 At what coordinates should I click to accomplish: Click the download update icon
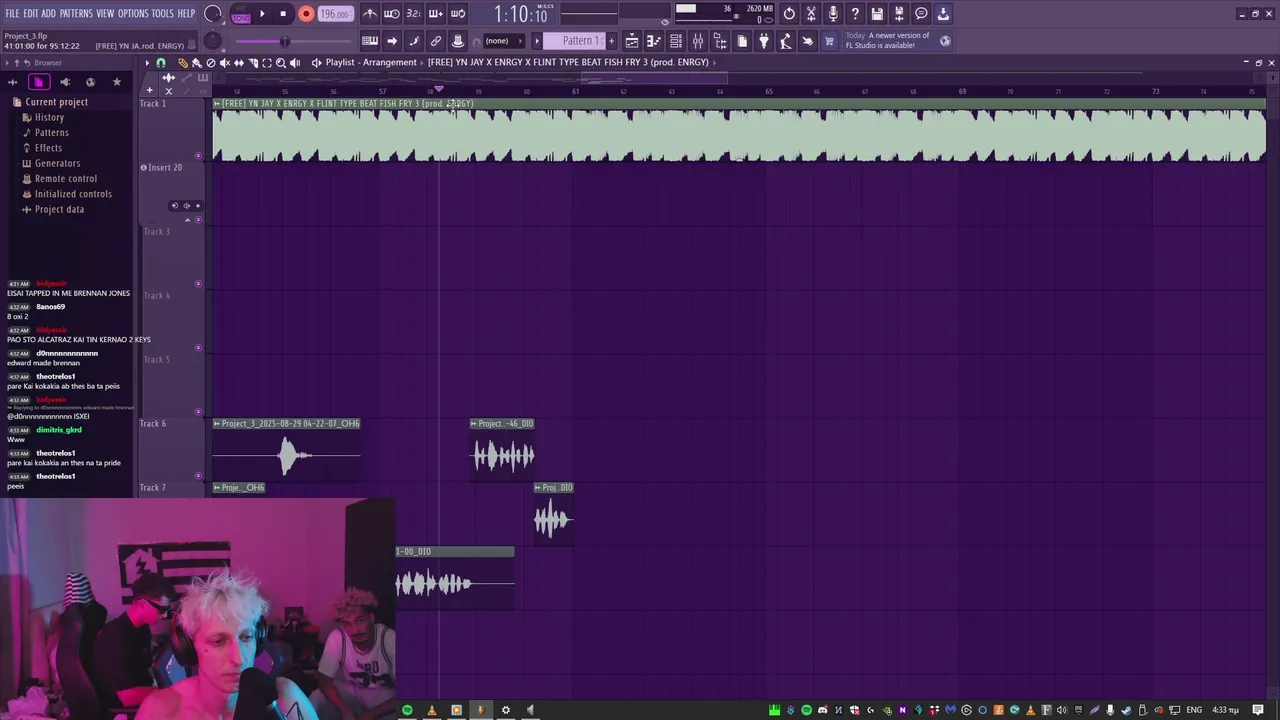[943, 14]
